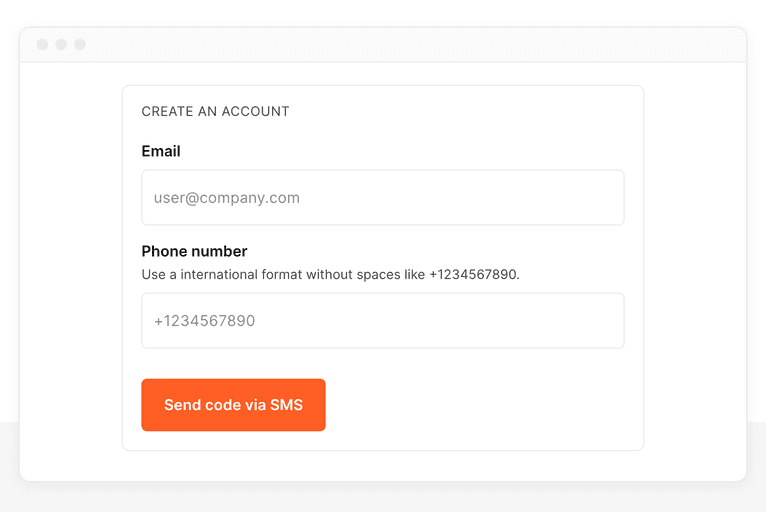766x512 pixels.
Task: Click the right end of the phone field
Action: pos(600,321)
